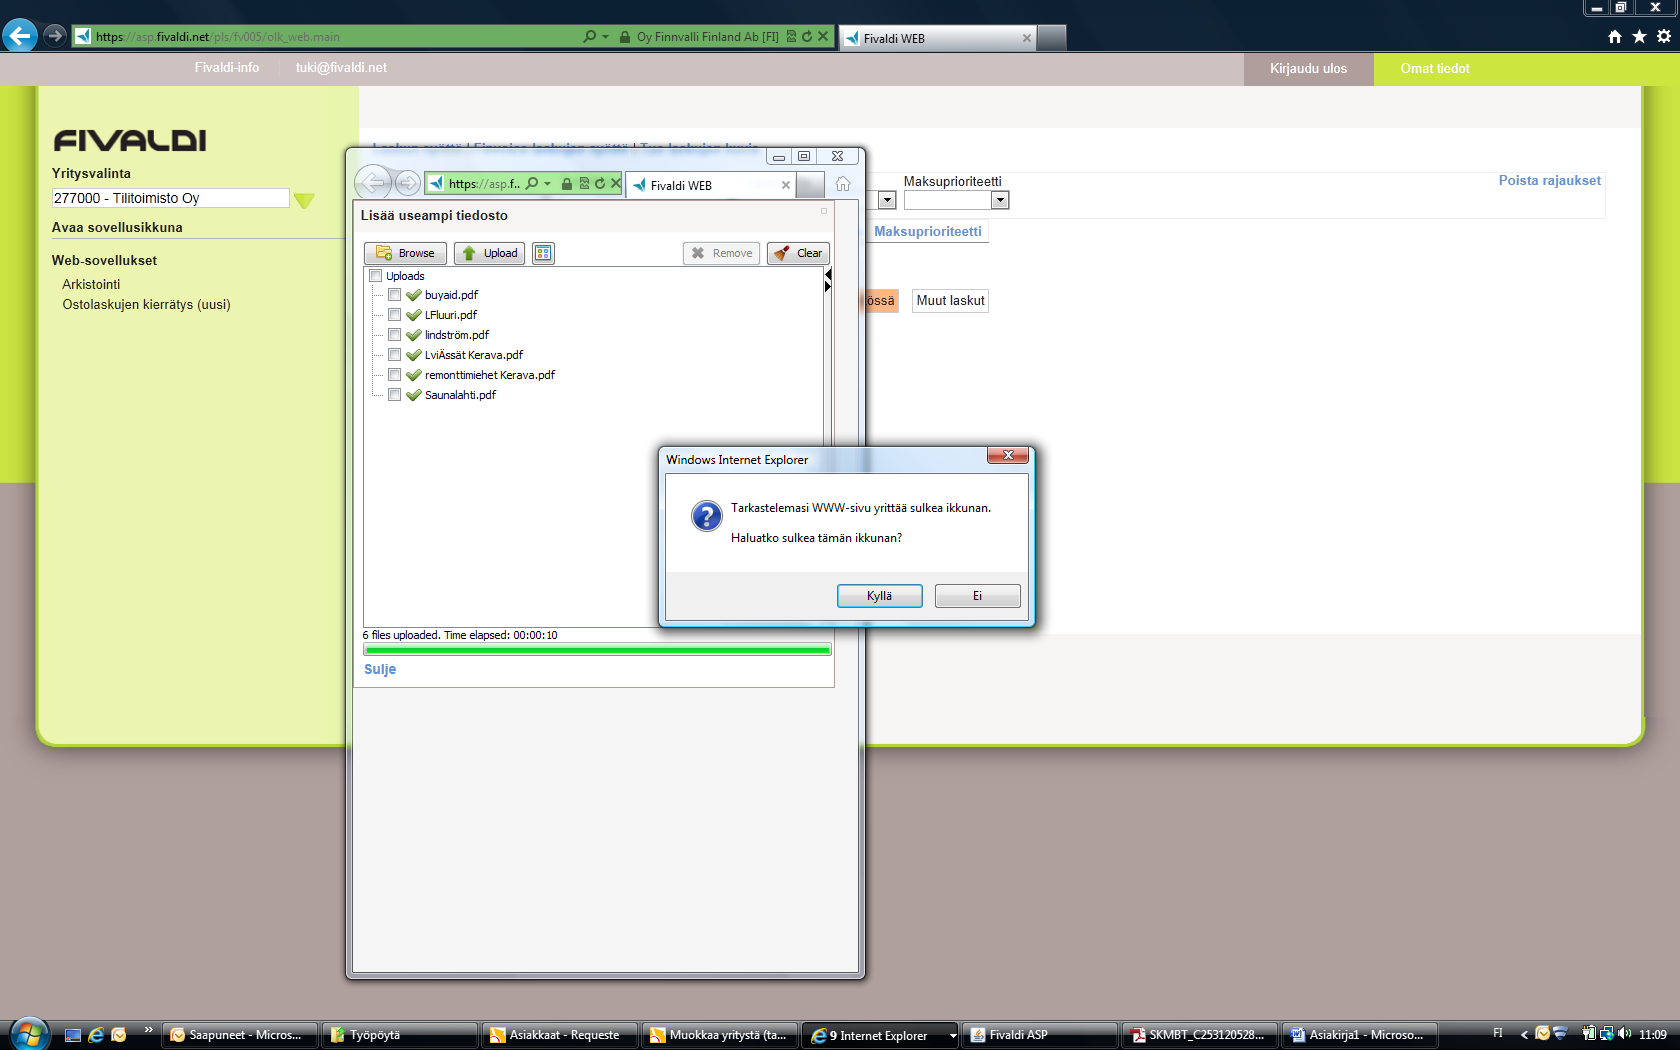Open Omat tiedot tab
Viewport: 1680px width, 1050px height.
(1435, 69)
